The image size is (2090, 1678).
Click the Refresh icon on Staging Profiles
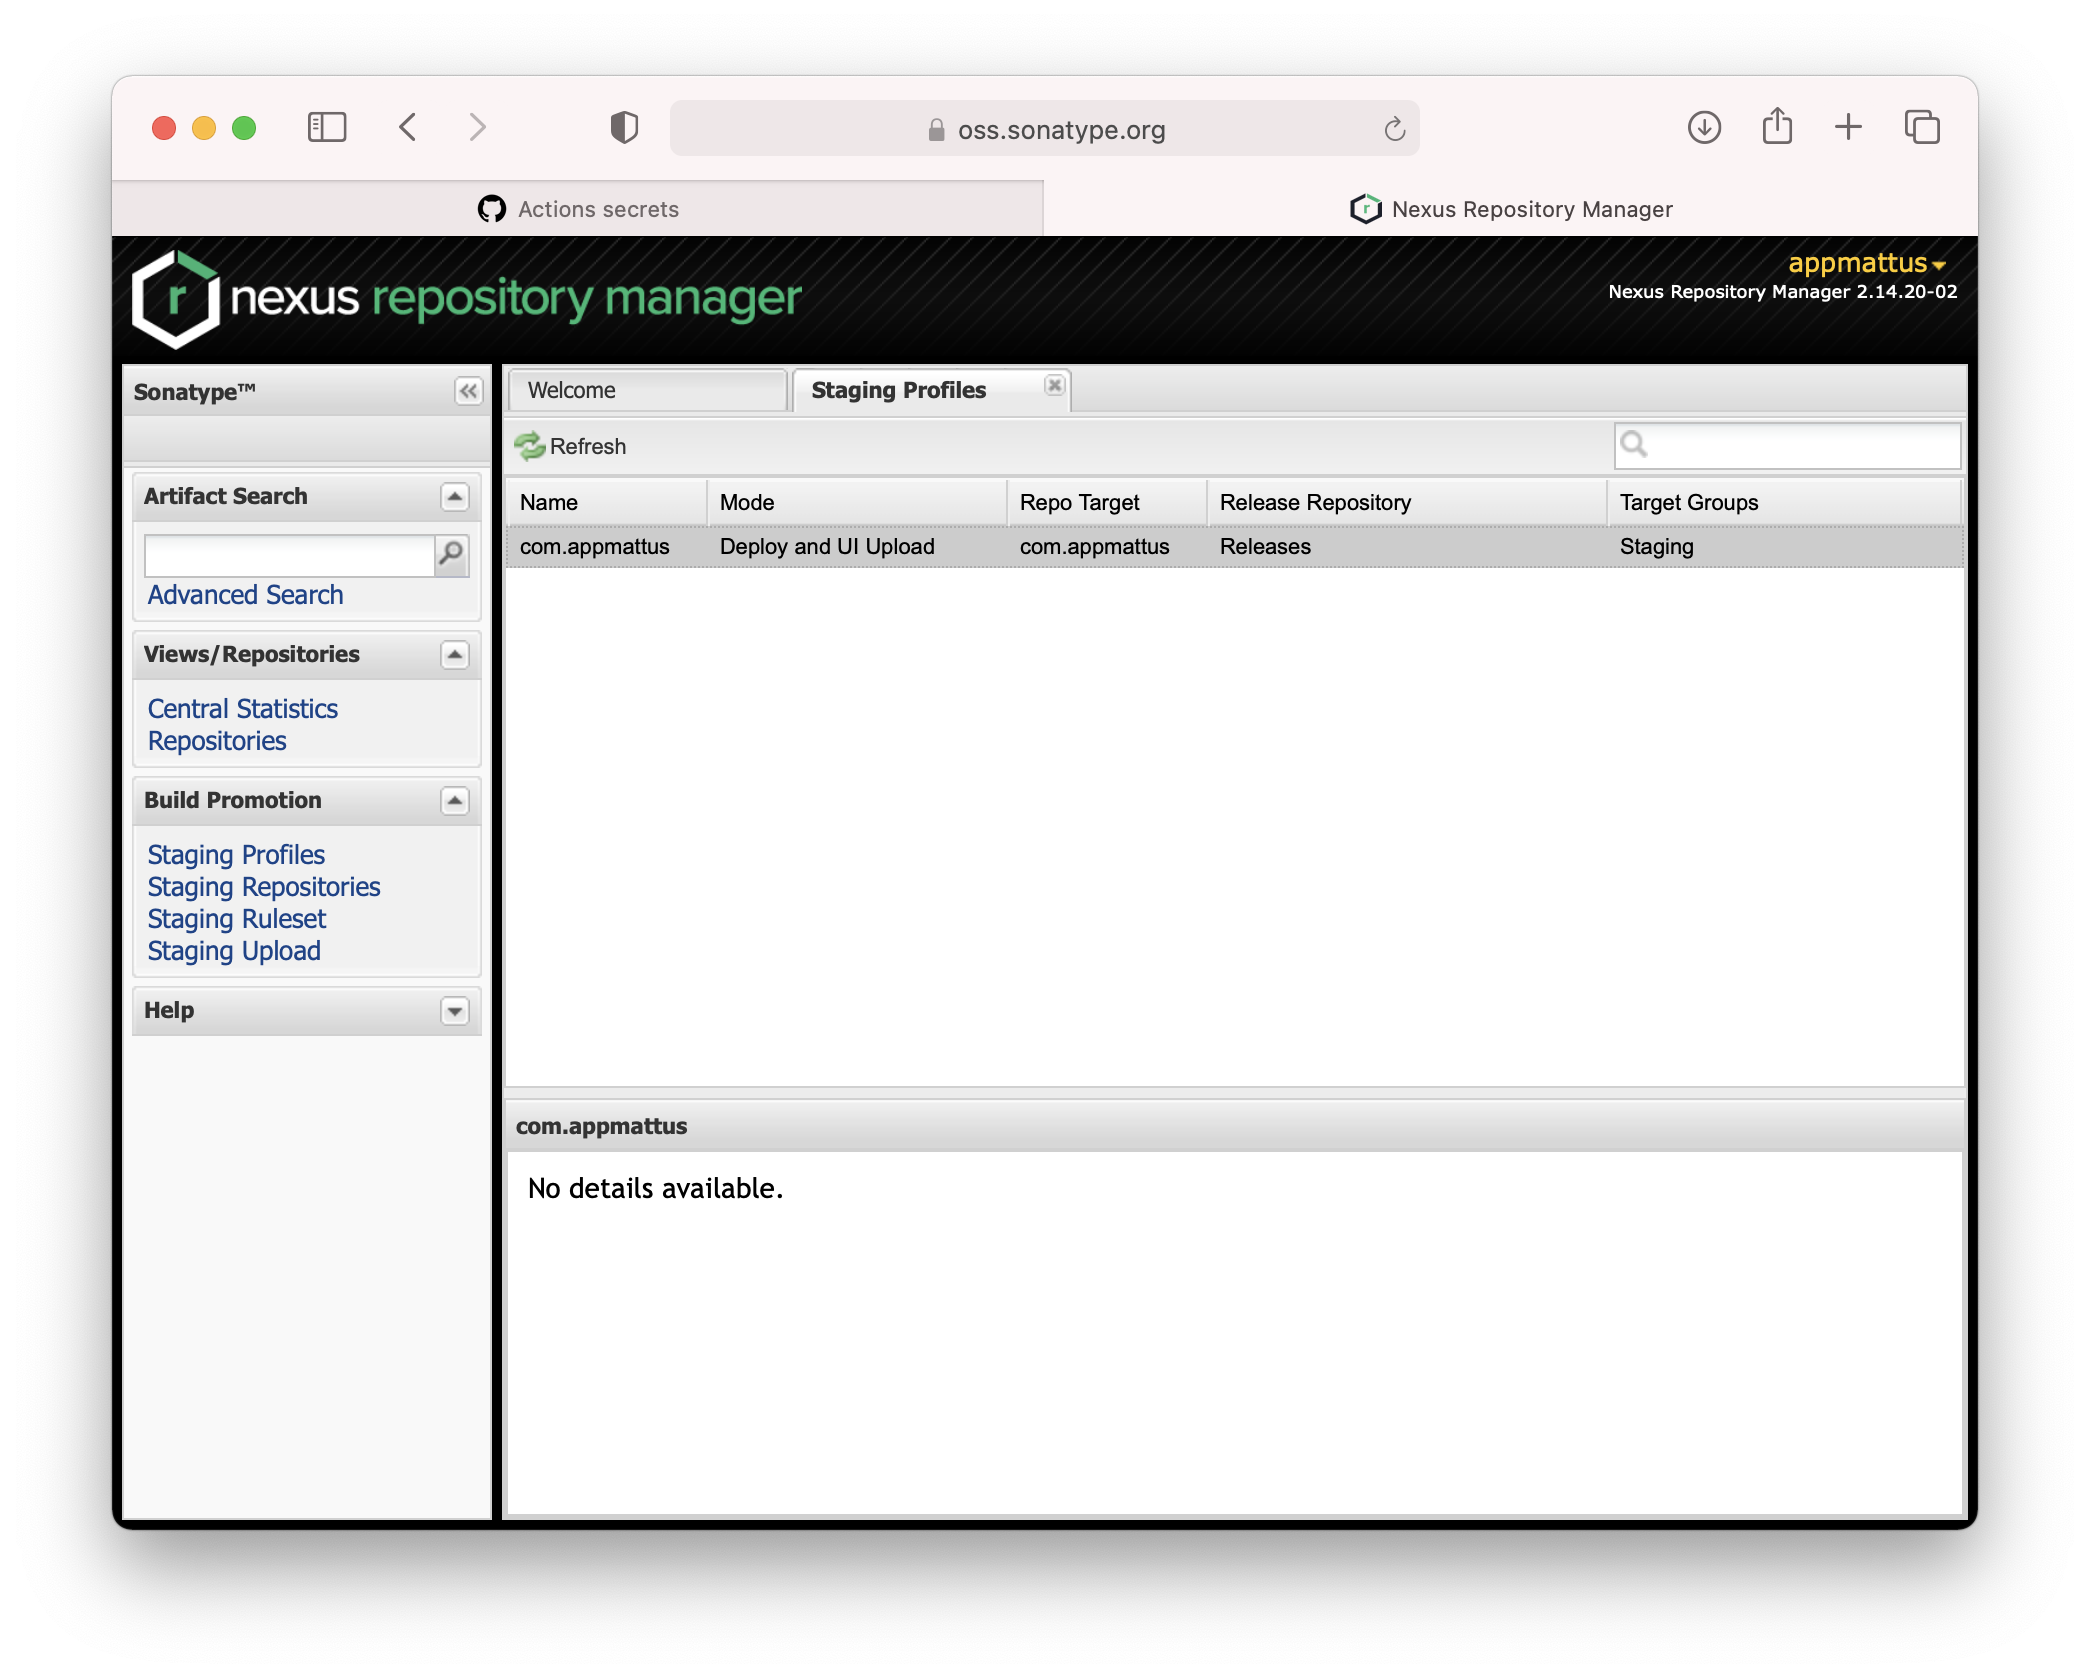[x=529, y=446]
